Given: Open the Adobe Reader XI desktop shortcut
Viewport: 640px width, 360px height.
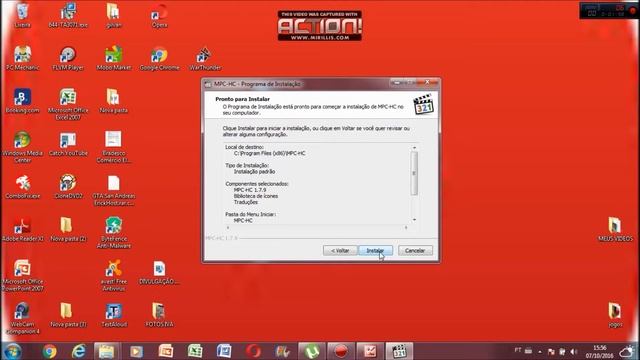Looking at the screenshot, I should click(x=22, y=229).
